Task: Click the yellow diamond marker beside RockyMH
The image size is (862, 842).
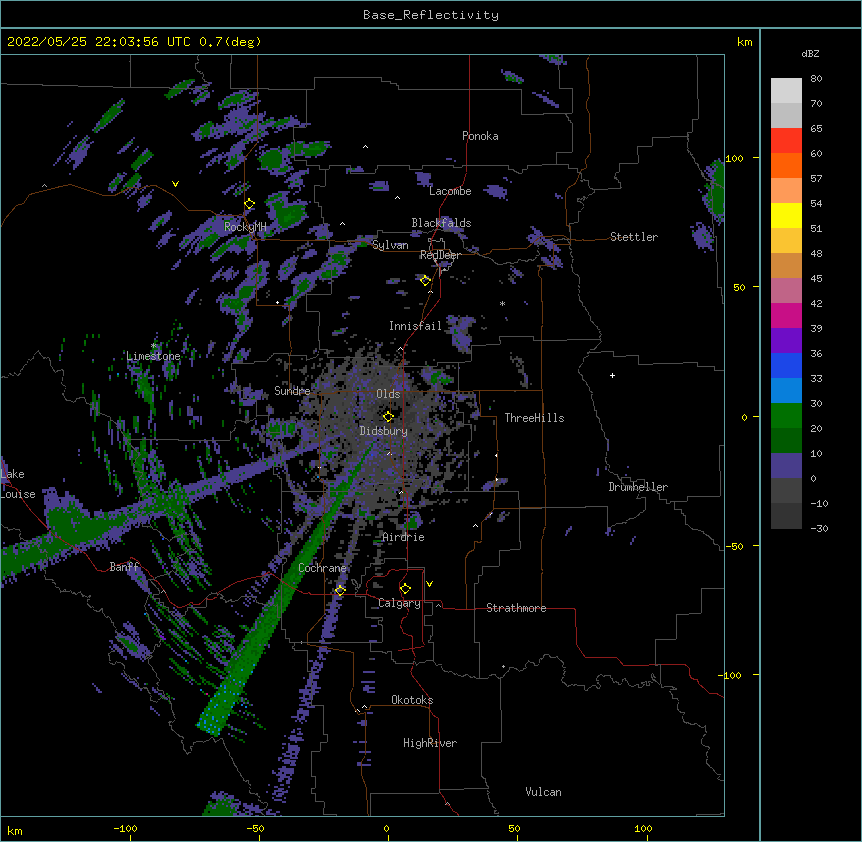Action: [250, 204]
